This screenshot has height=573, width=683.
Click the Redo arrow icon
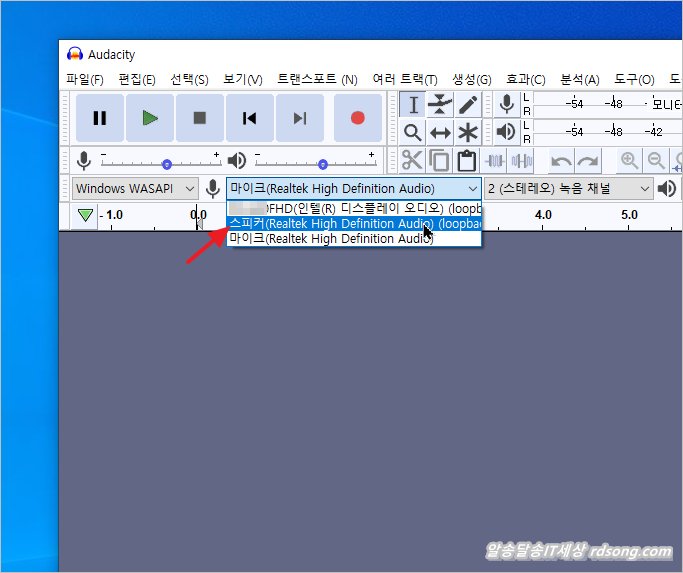(x=588, y=161)
